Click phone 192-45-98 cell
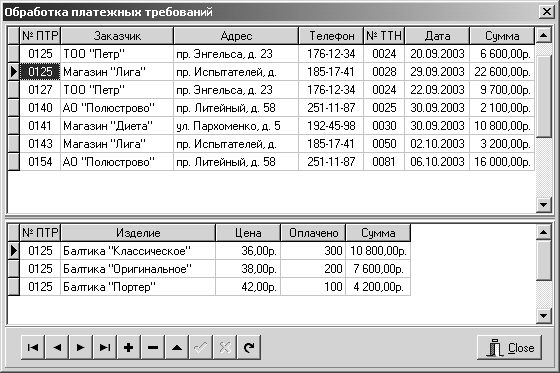 331,126
